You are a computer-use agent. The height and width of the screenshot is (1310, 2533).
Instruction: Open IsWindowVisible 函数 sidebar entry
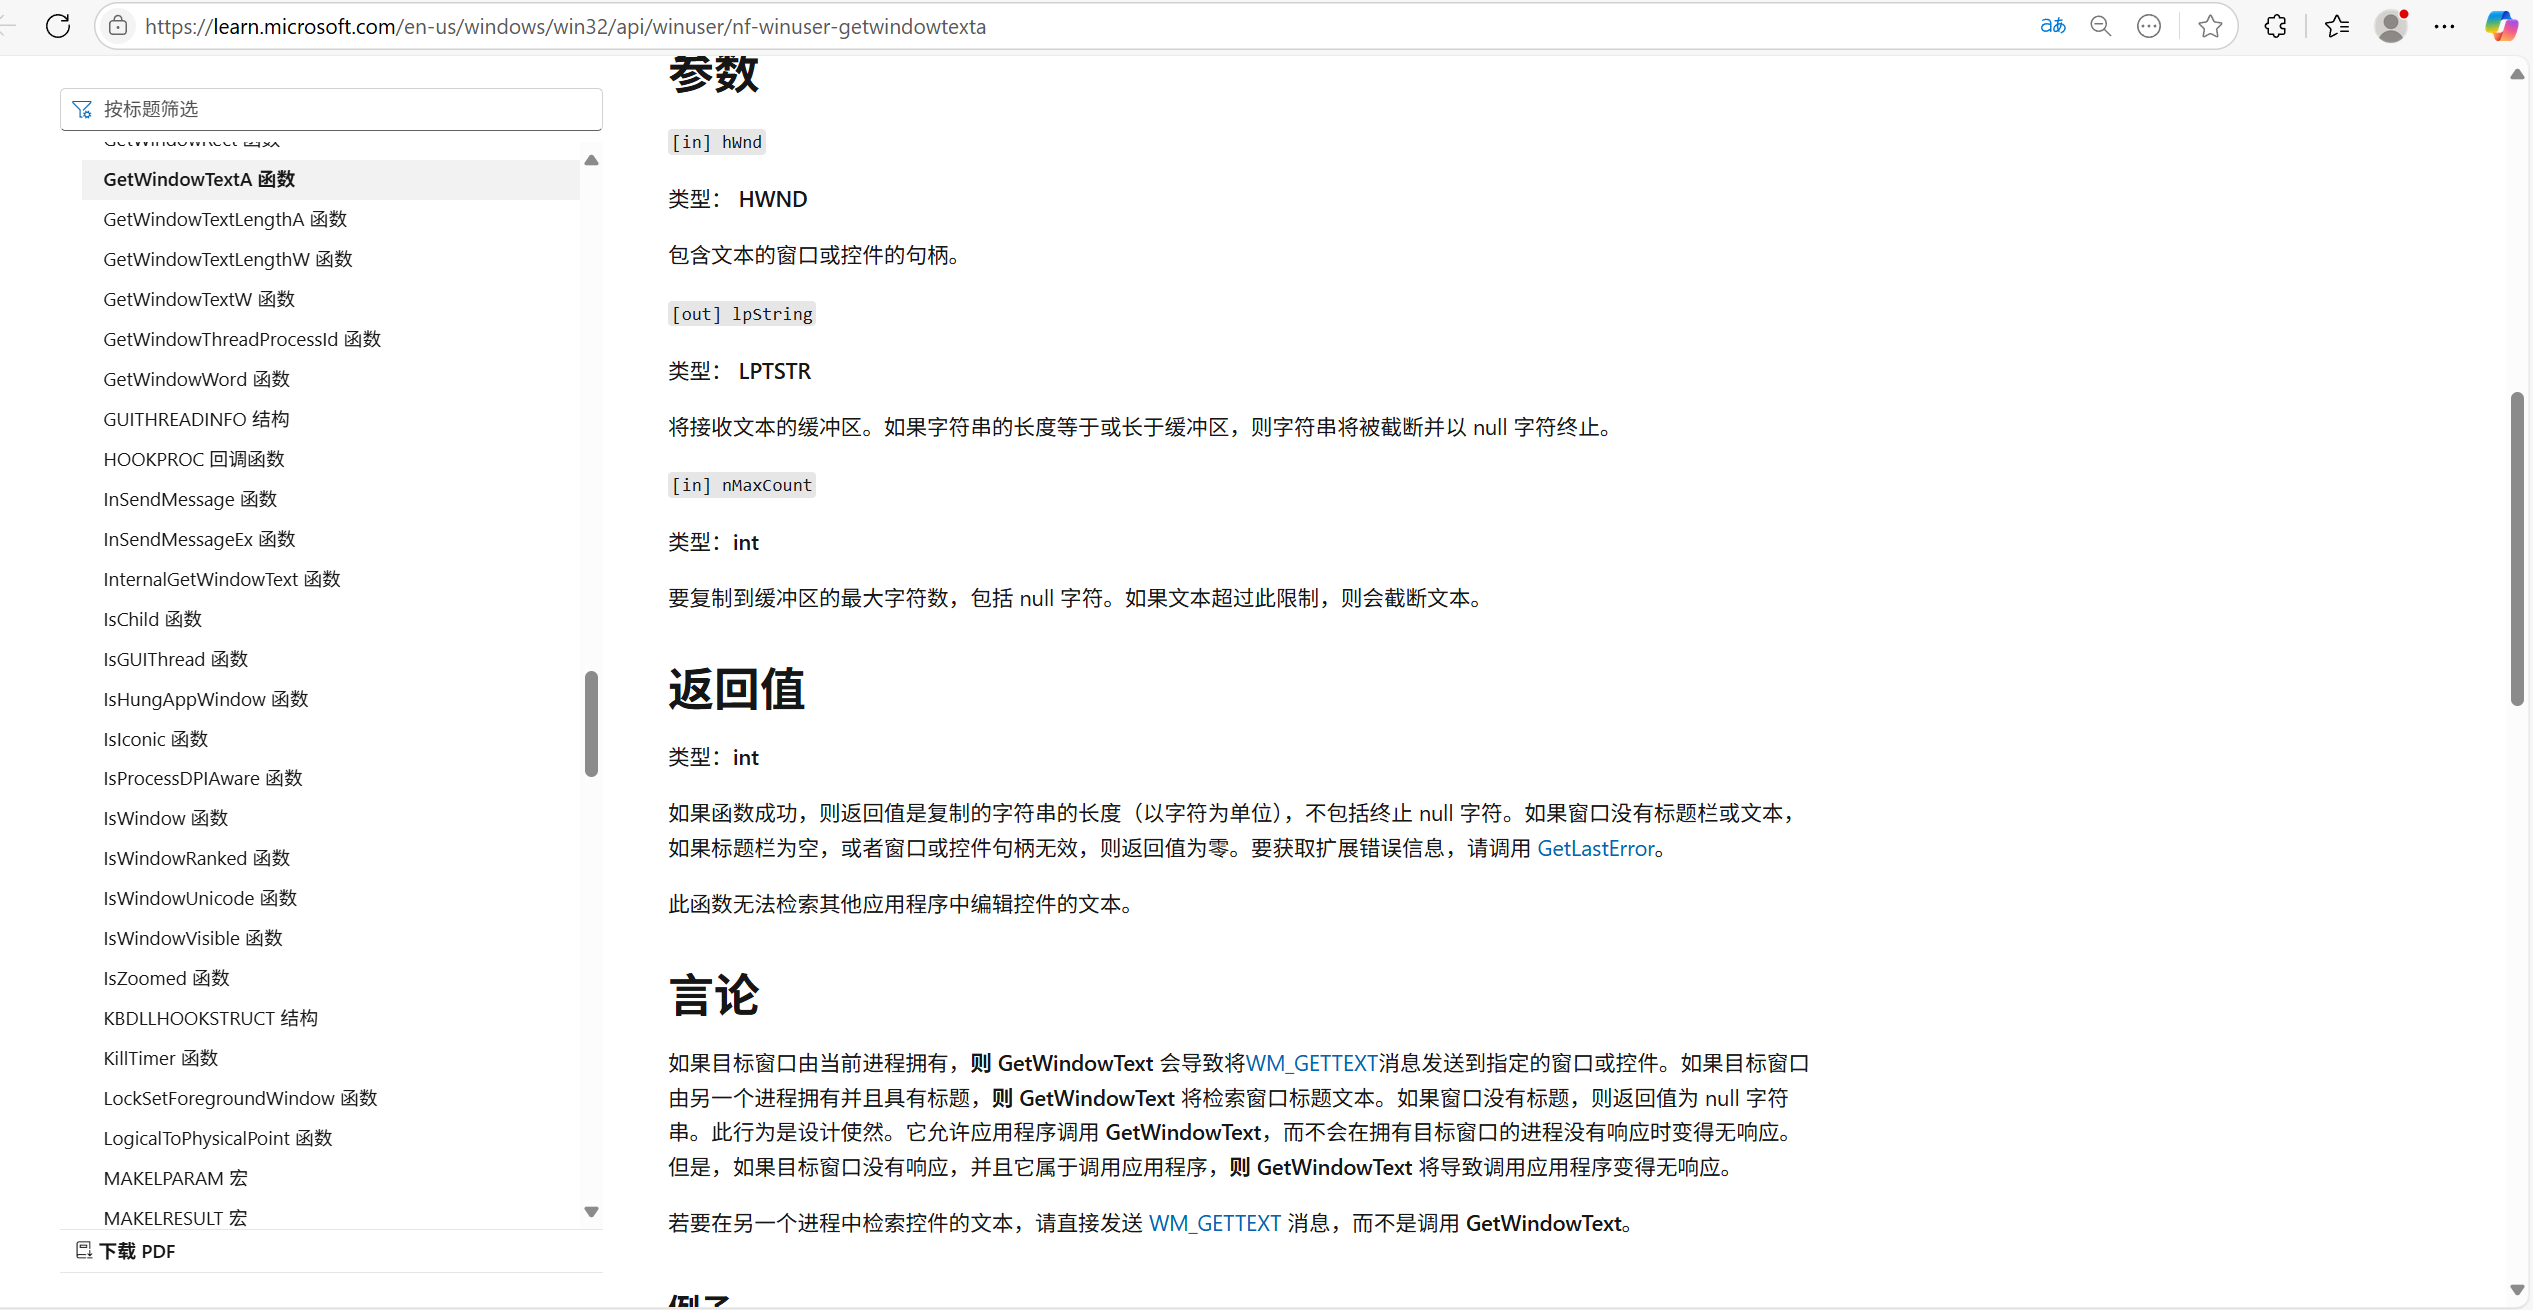[193, 938]
